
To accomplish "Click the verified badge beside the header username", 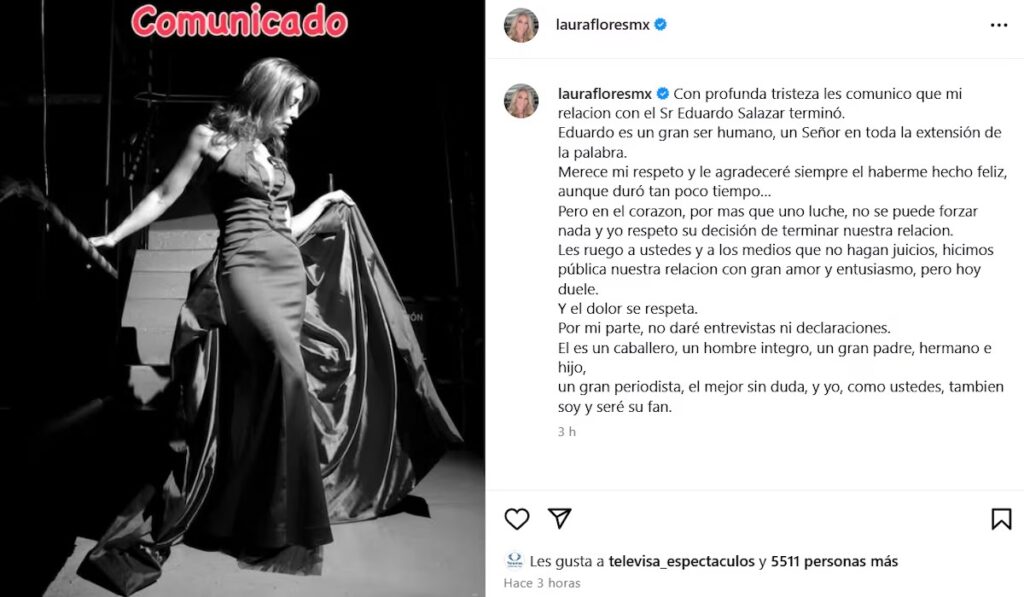I will pos(660,25).
